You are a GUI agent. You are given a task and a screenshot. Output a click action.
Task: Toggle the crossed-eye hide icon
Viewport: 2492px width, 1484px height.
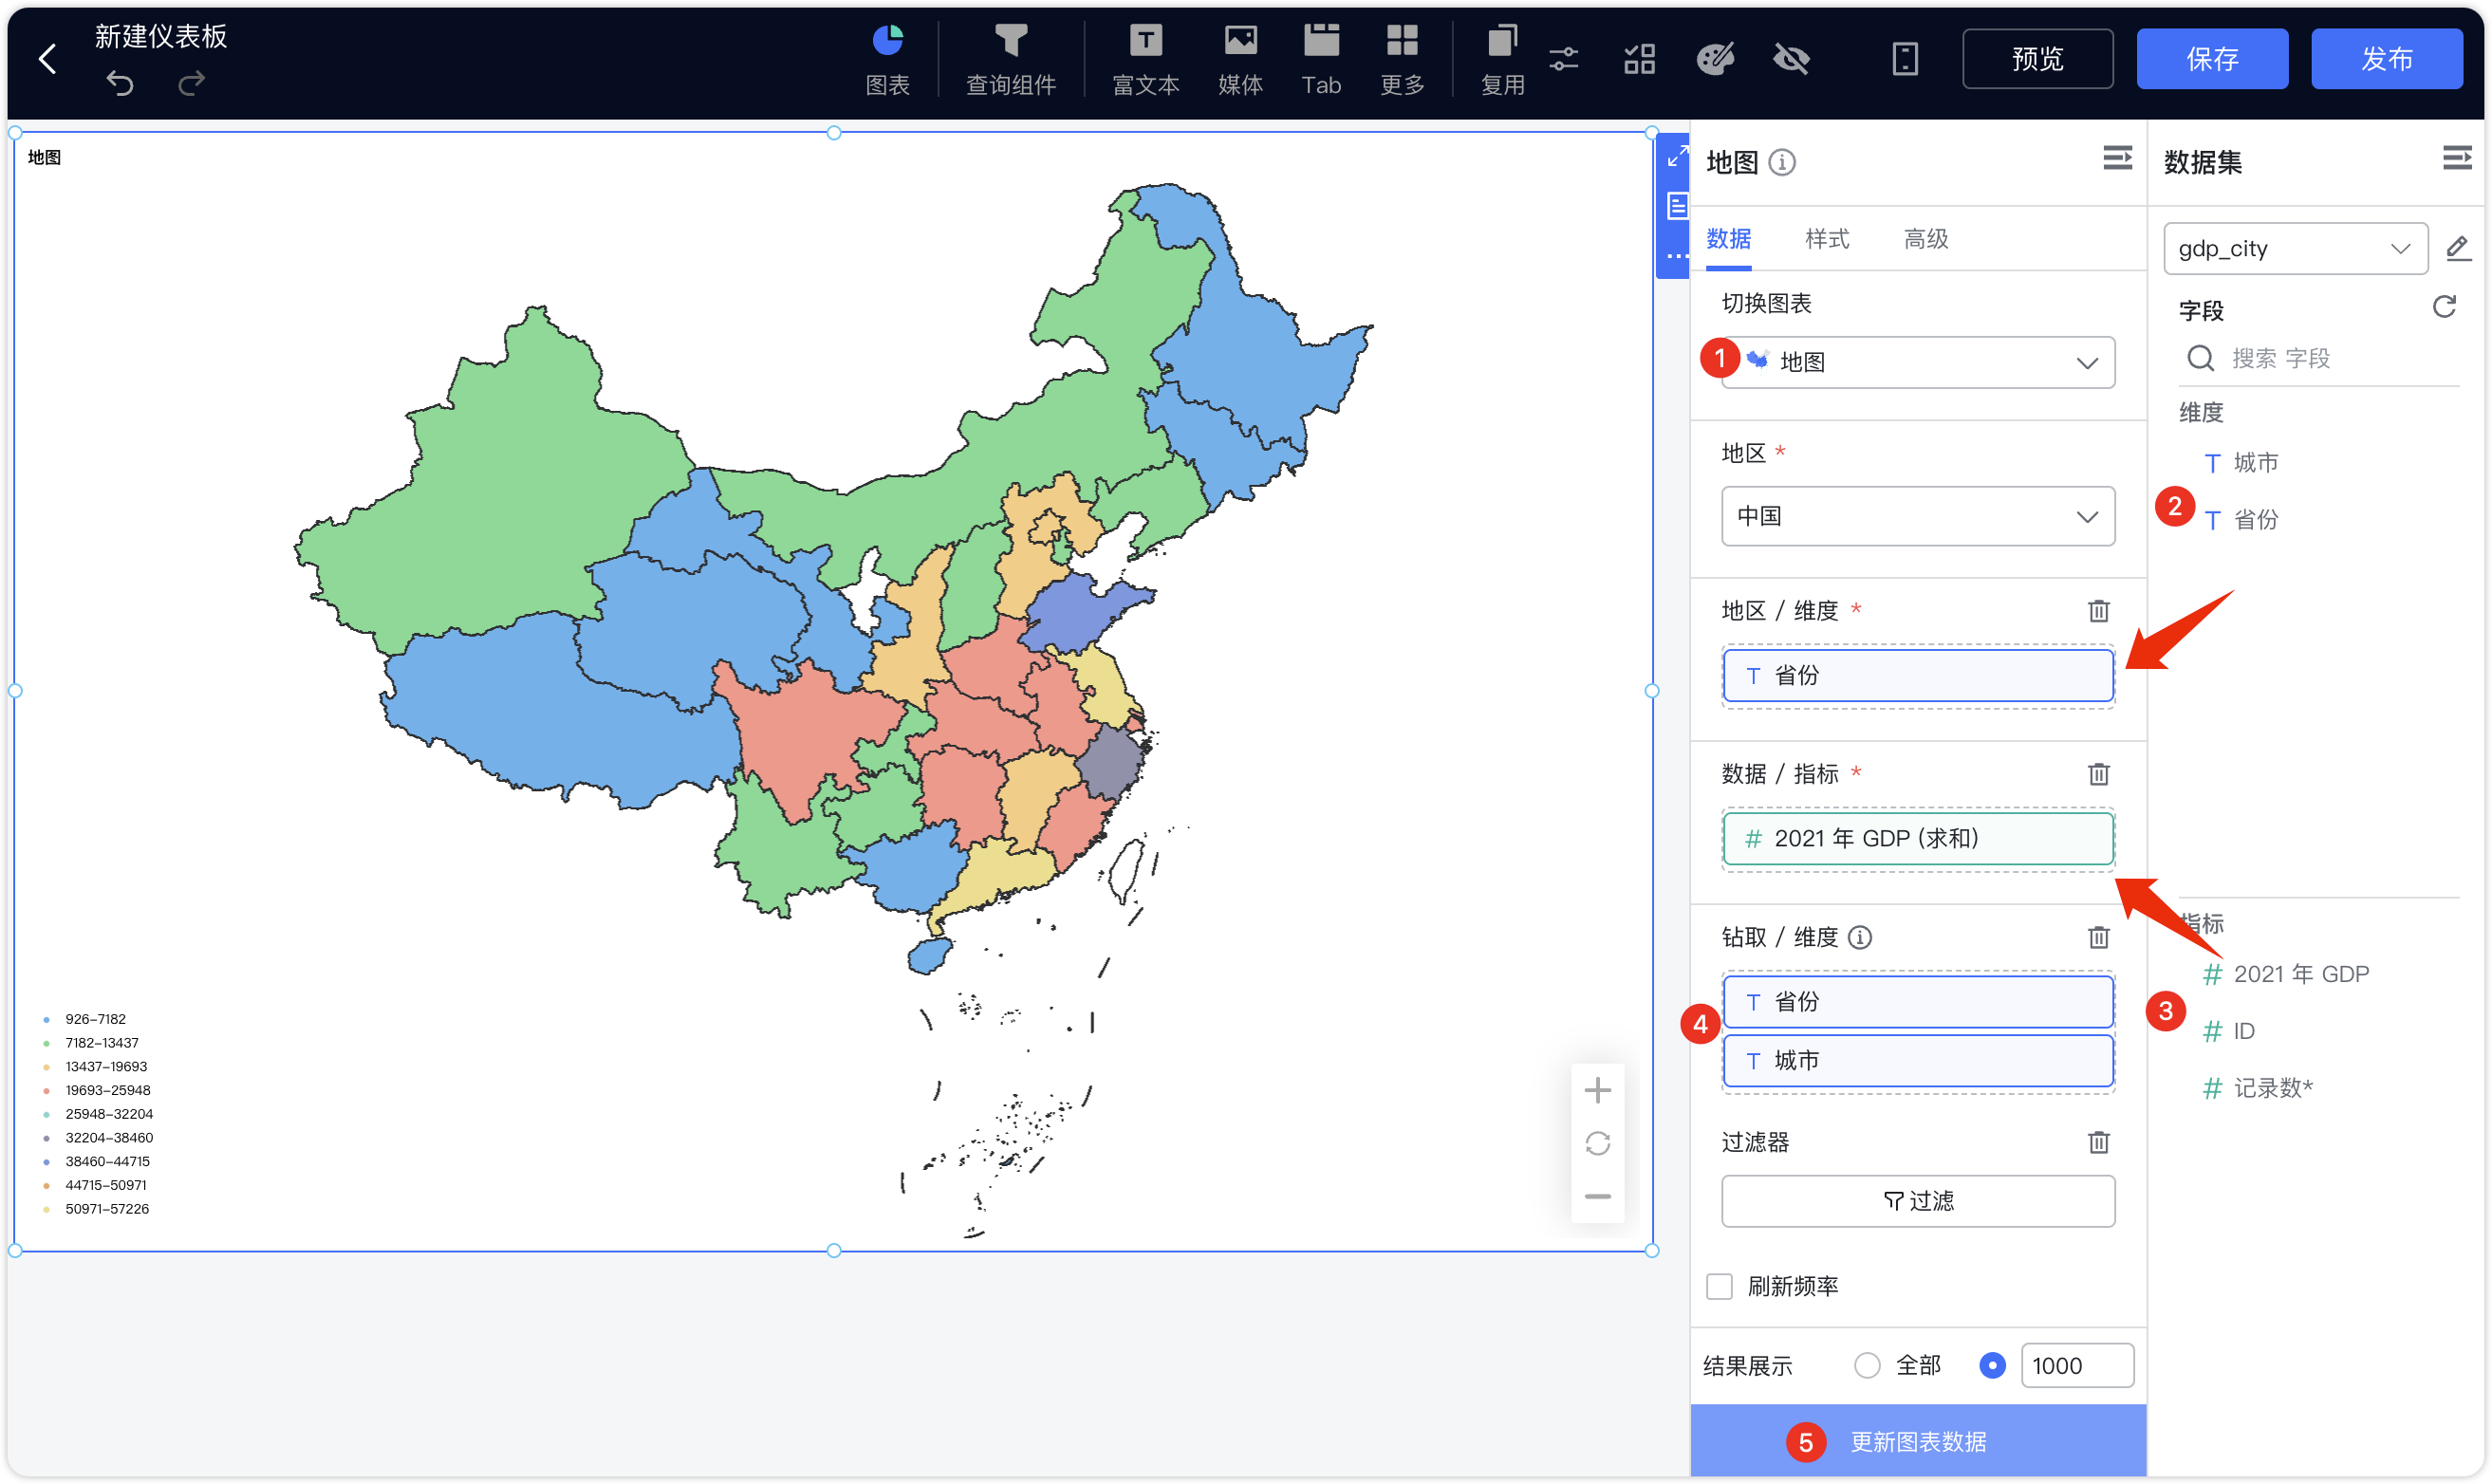[1791, 59]
